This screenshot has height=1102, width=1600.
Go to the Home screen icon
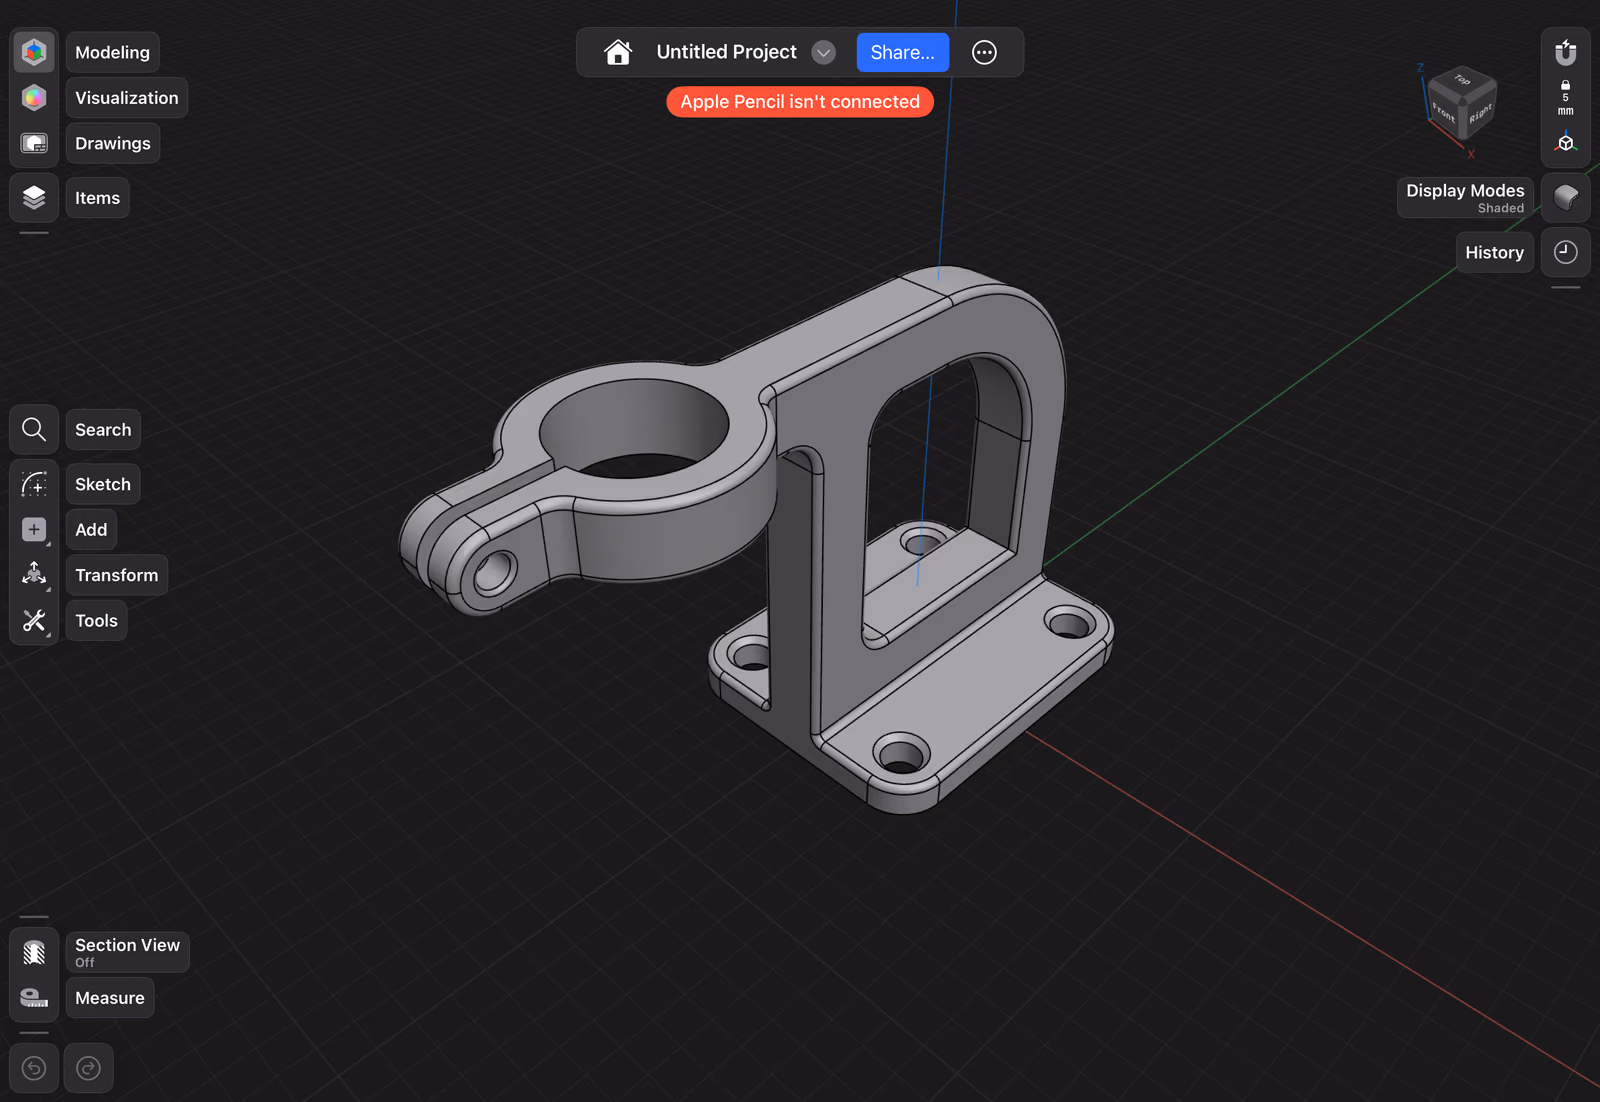(618, 52)
